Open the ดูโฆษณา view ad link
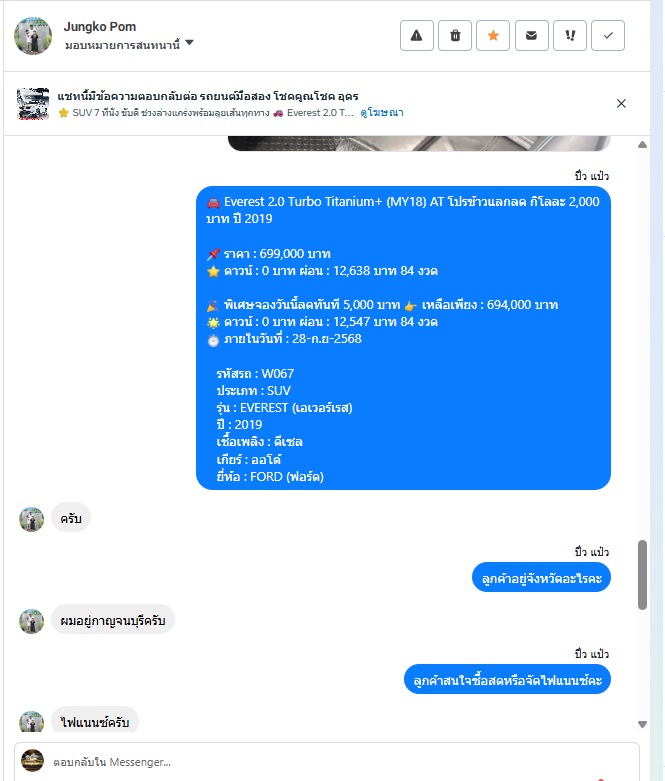 382,113
